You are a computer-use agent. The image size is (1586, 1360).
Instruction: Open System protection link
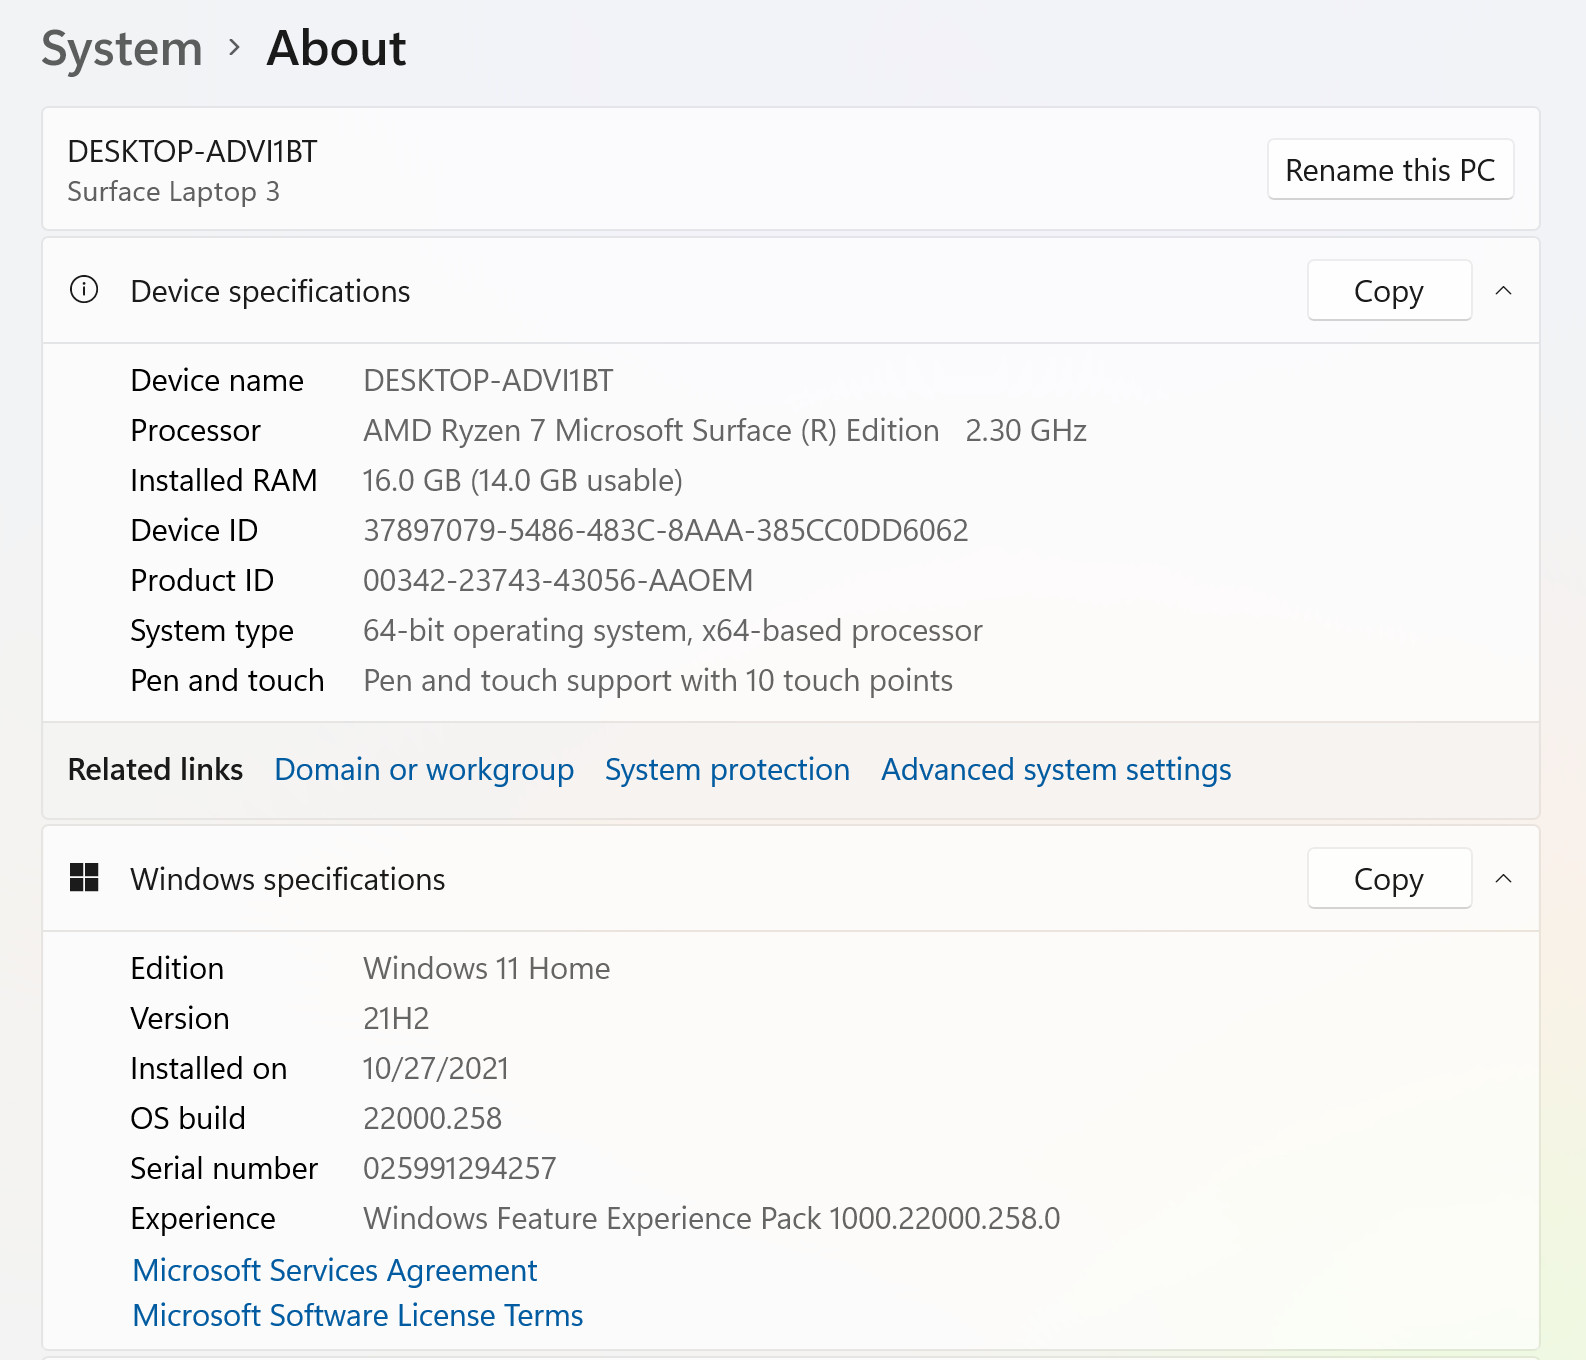[x=727, y=770]
